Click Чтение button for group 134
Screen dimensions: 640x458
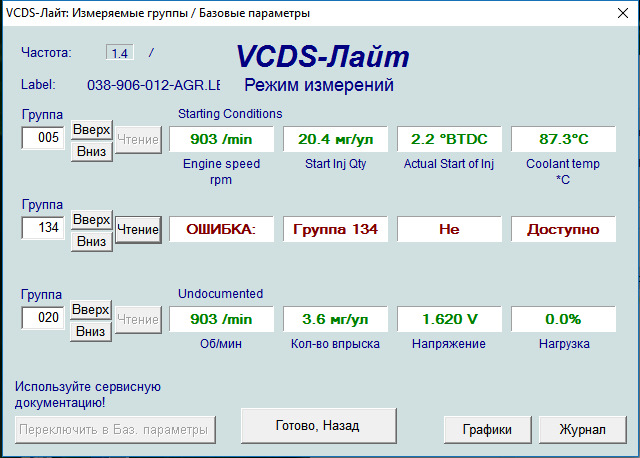tap(138, 230)
